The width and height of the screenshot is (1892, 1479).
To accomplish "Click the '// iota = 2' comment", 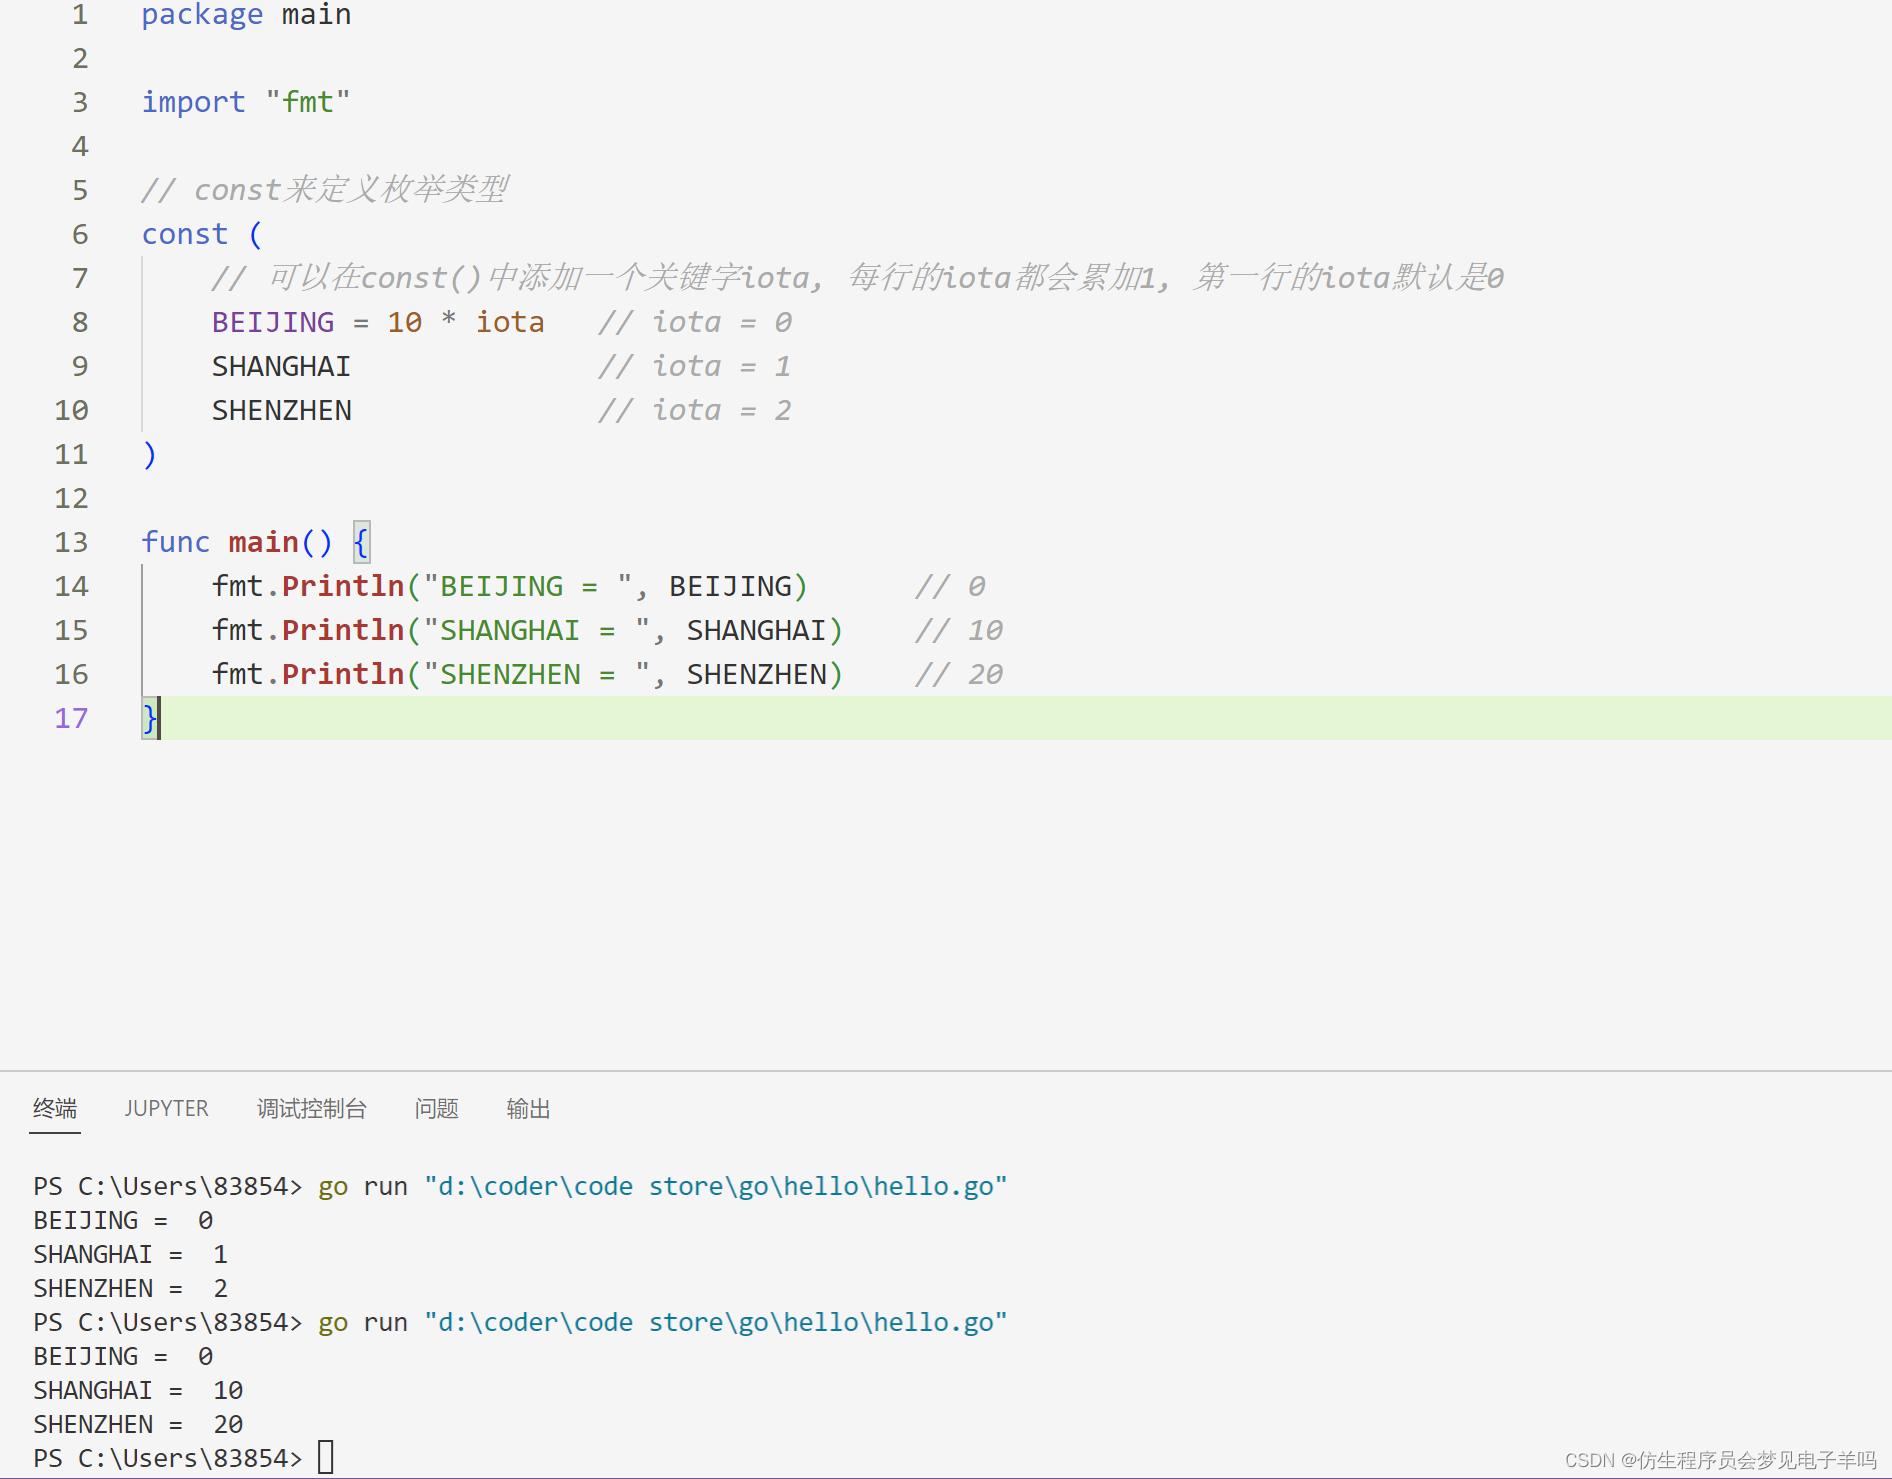I will coord(695,410).
